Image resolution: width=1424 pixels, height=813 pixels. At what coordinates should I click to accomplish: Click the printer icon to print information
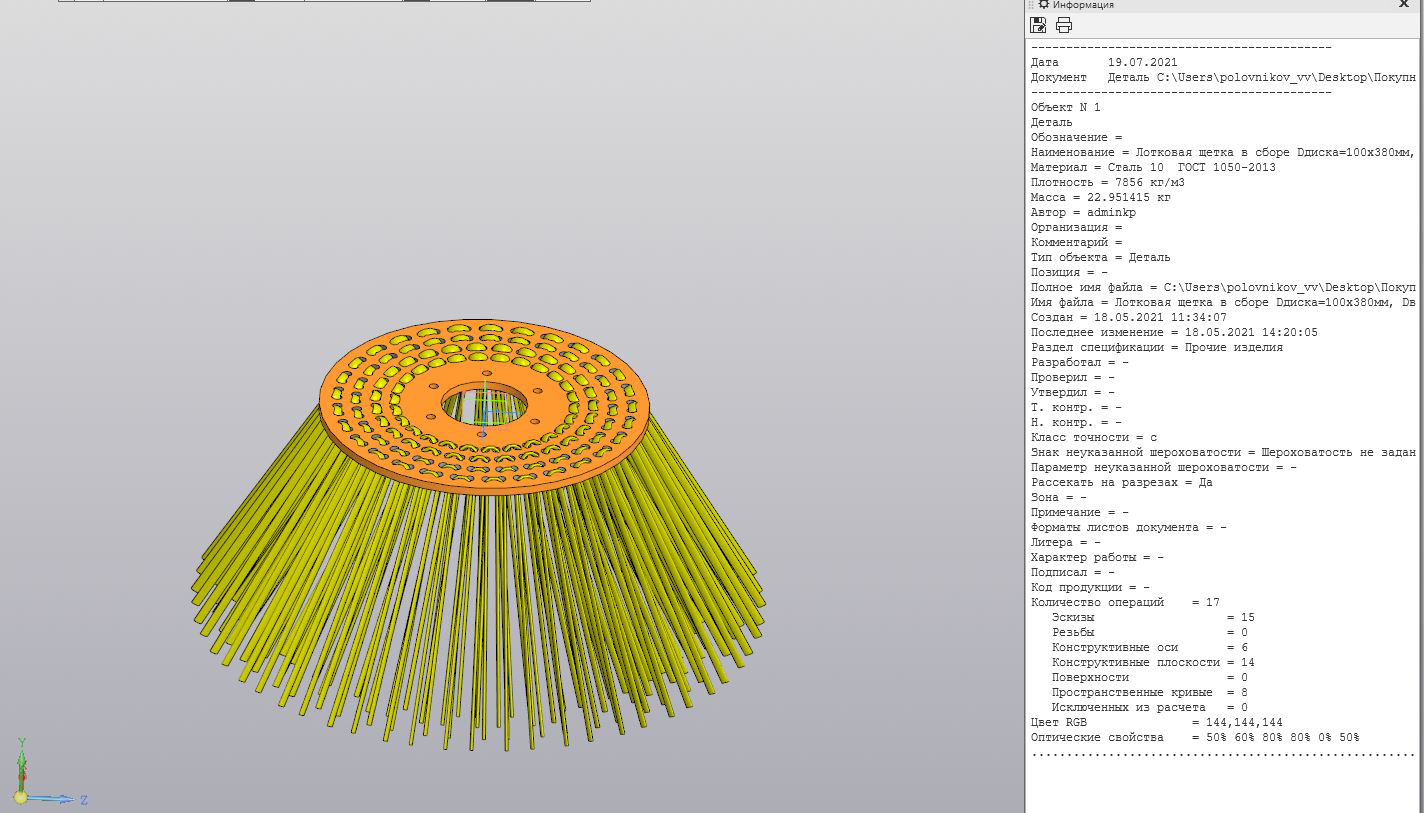pos(1063,25)
